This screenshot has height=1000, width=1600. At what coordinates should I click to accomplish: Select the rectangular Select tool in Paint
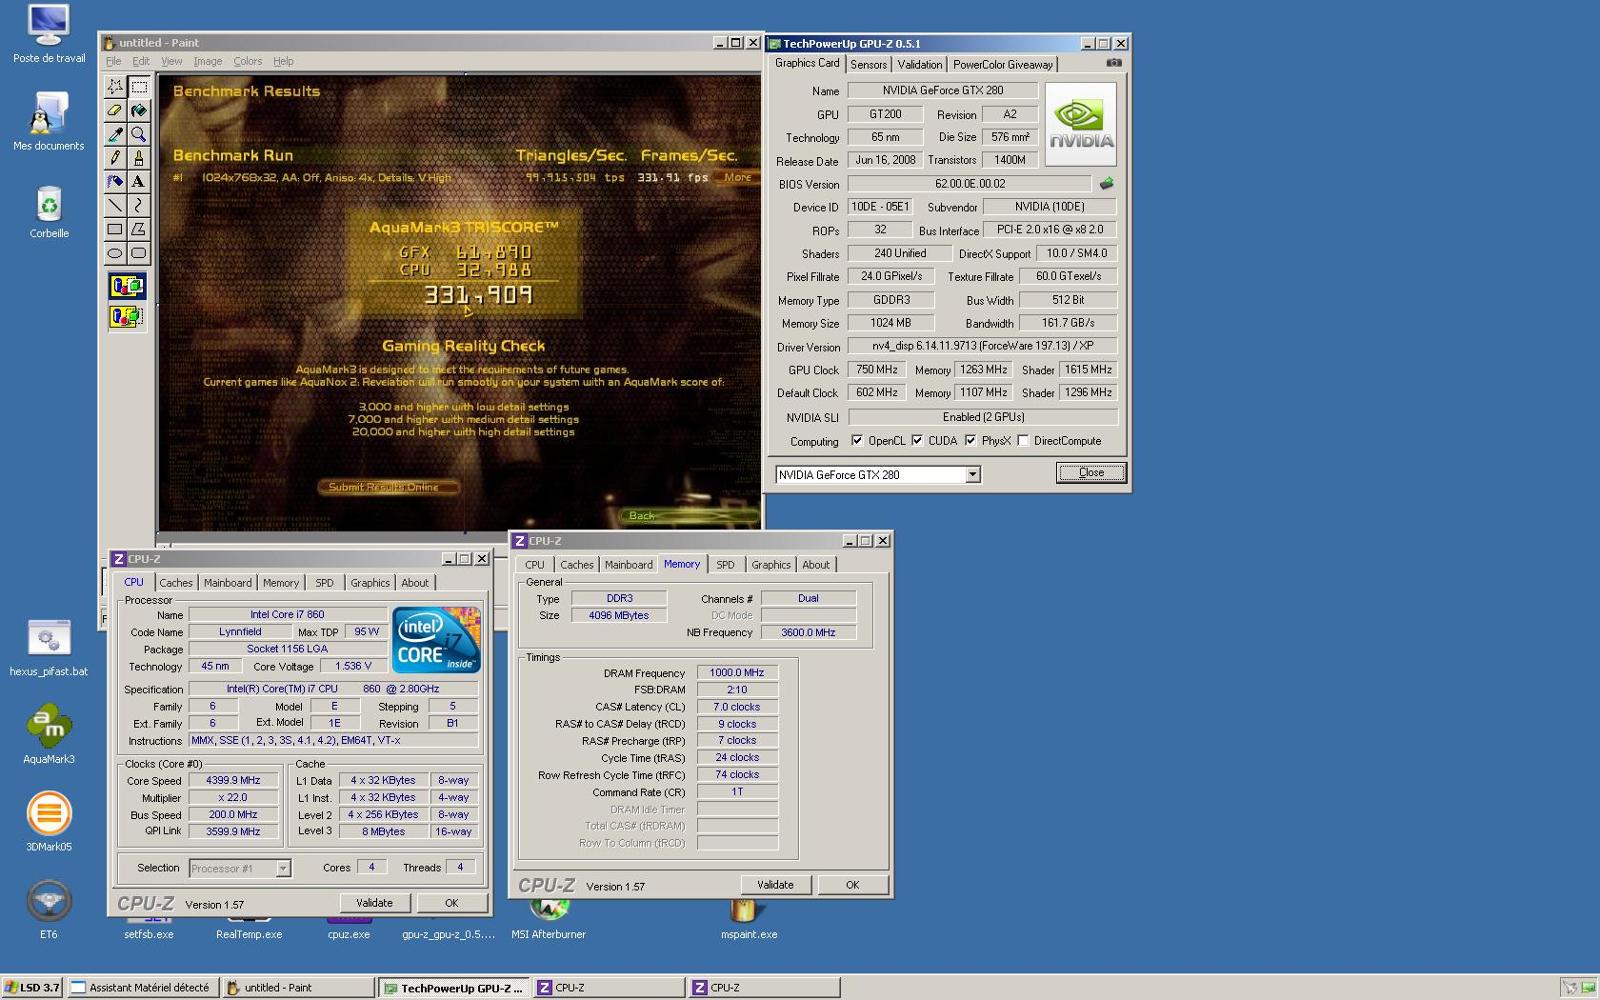(139, 86)
